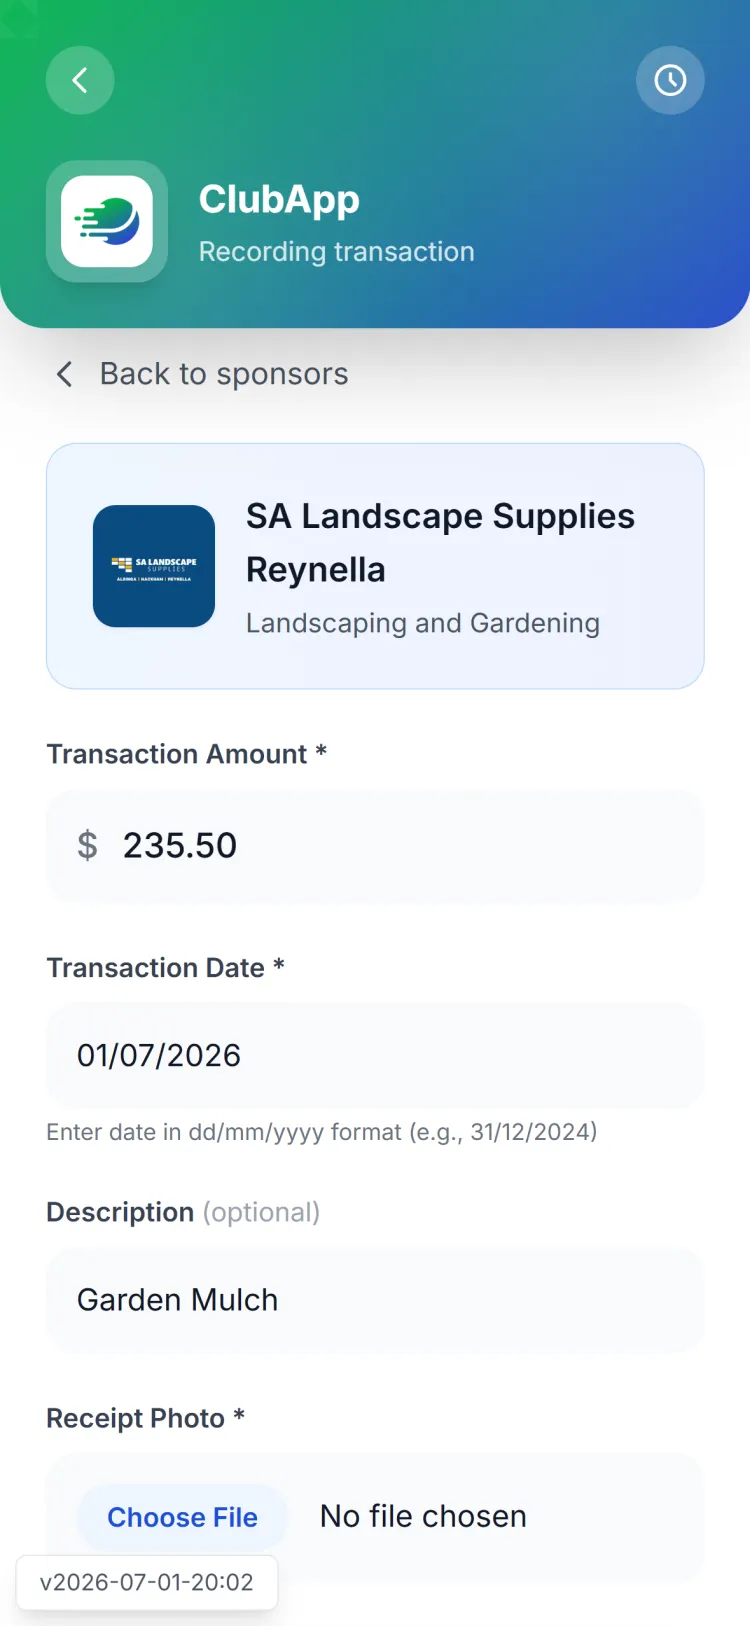Click the Landscaping and Gardening category text

pyautogui.click(x=423, y=623)
